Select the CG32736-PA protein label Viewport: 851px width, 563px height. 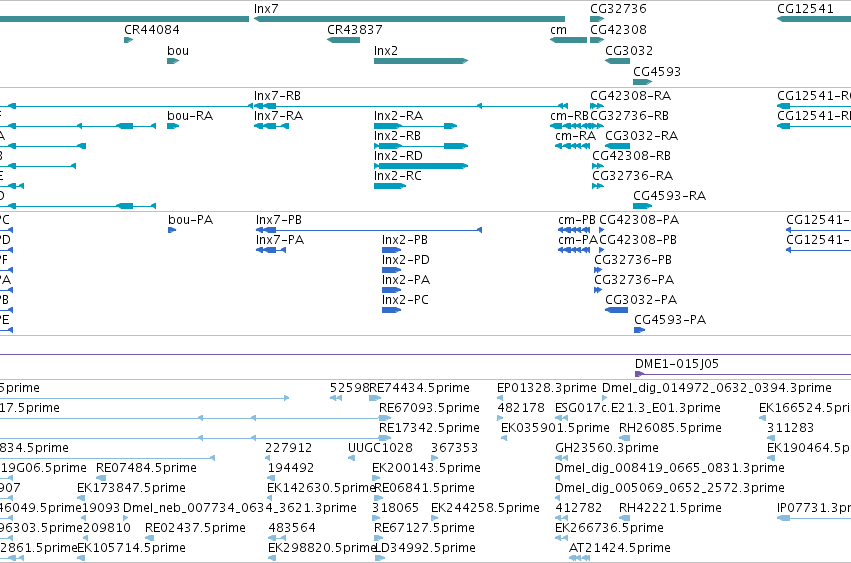pyautogui.click(x=634, y=280)
